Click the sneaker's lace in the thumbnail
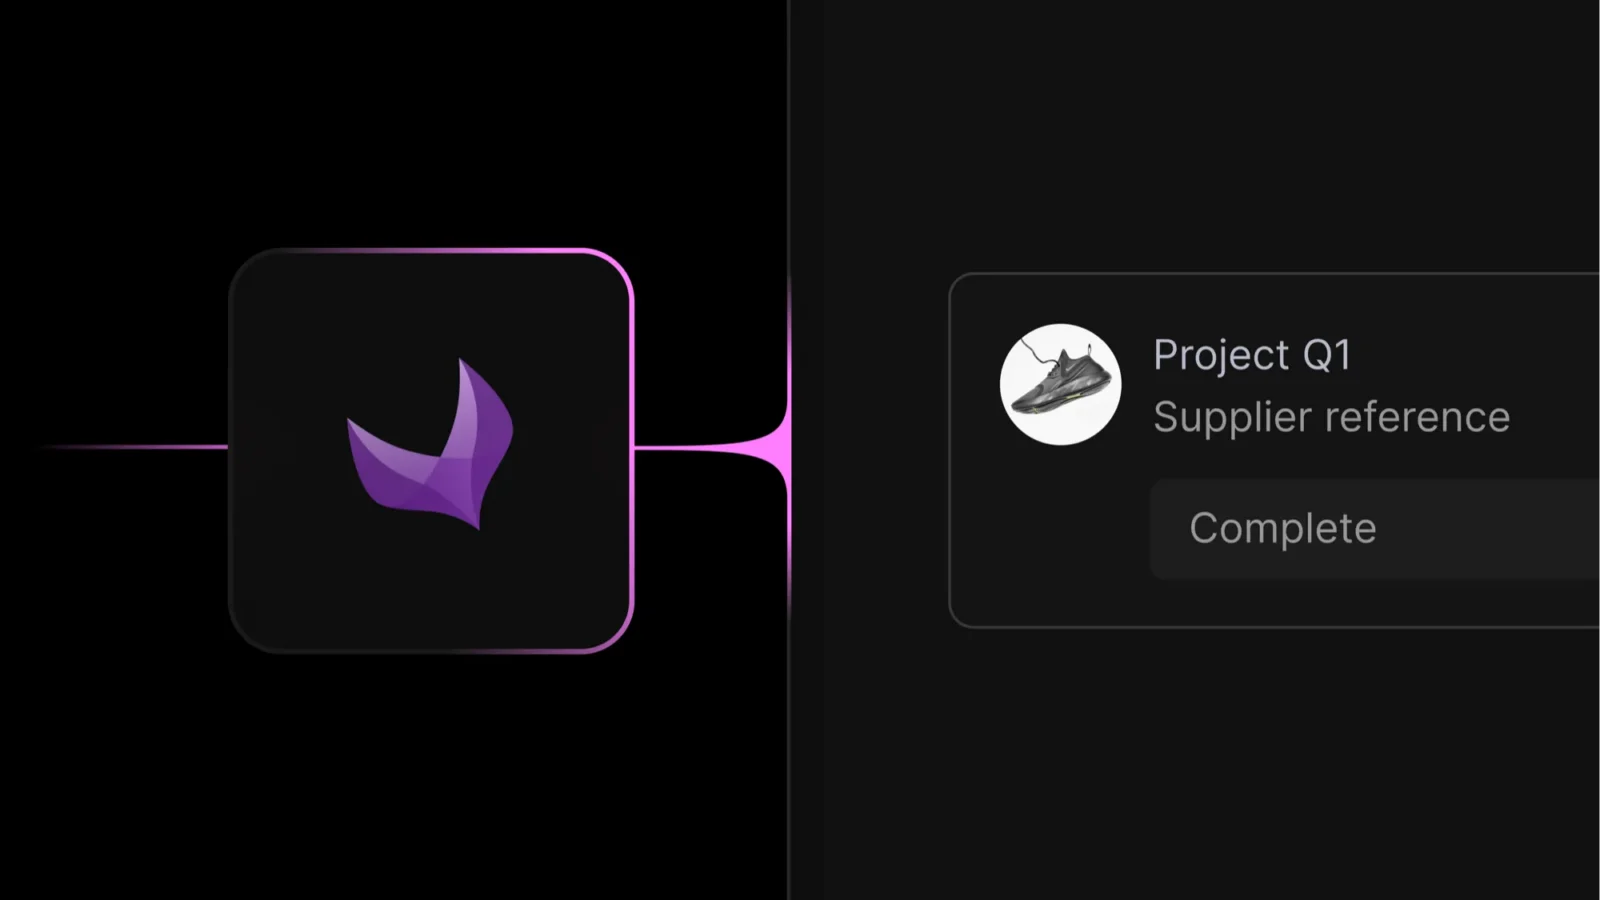The width and height of the screenshot is (1600, 900). point(1038,352)
